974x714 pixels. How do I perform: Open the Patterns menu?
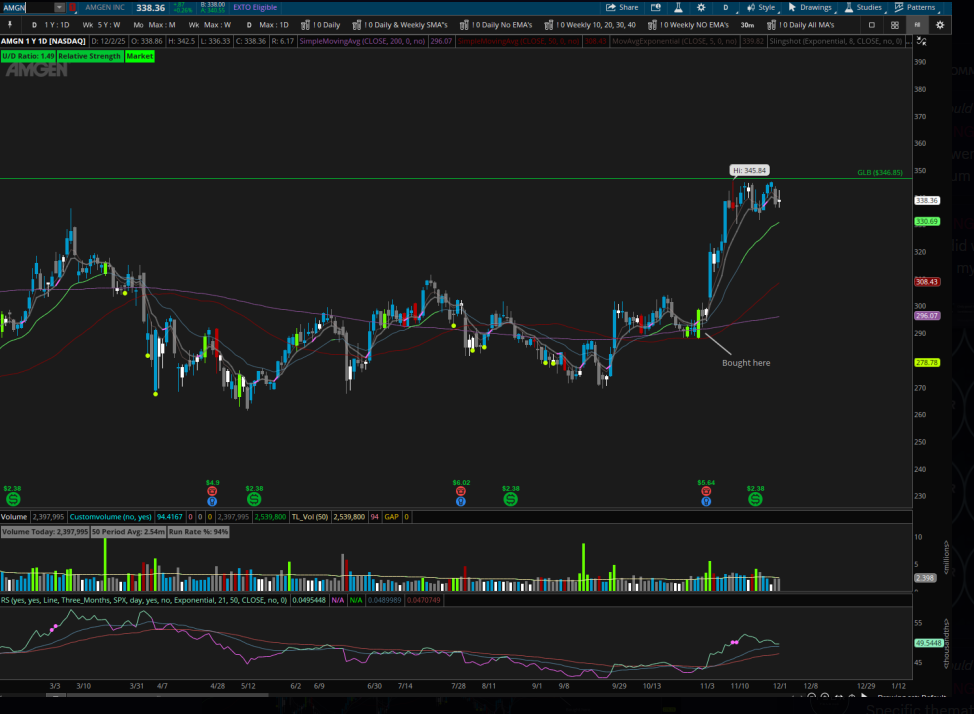pos(915,7)
